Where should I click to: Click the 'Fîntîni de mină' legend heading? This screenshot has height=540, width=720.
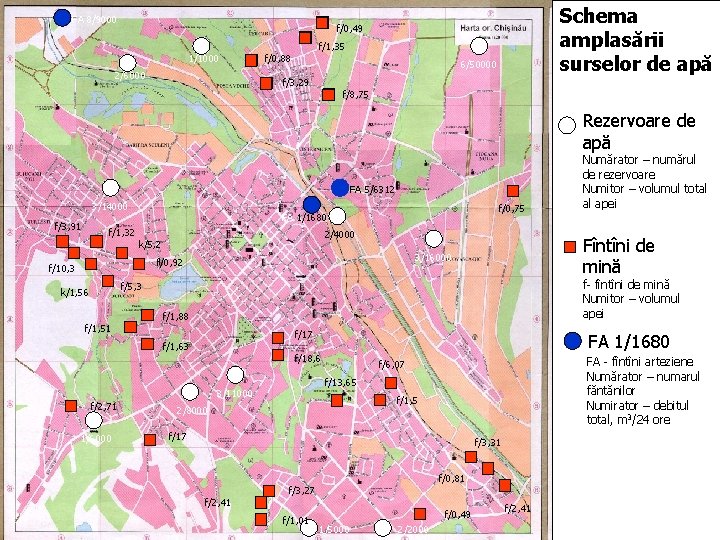point(618,256)
